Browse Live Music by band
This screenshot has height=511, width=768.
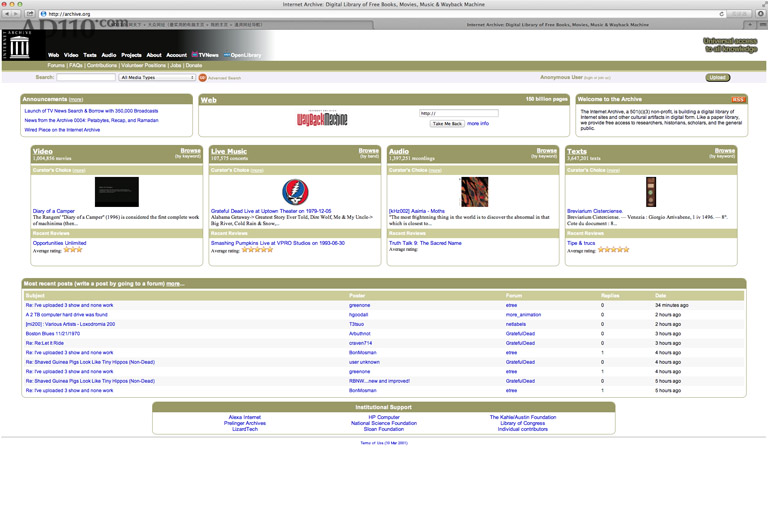click(x=368, y=153)
